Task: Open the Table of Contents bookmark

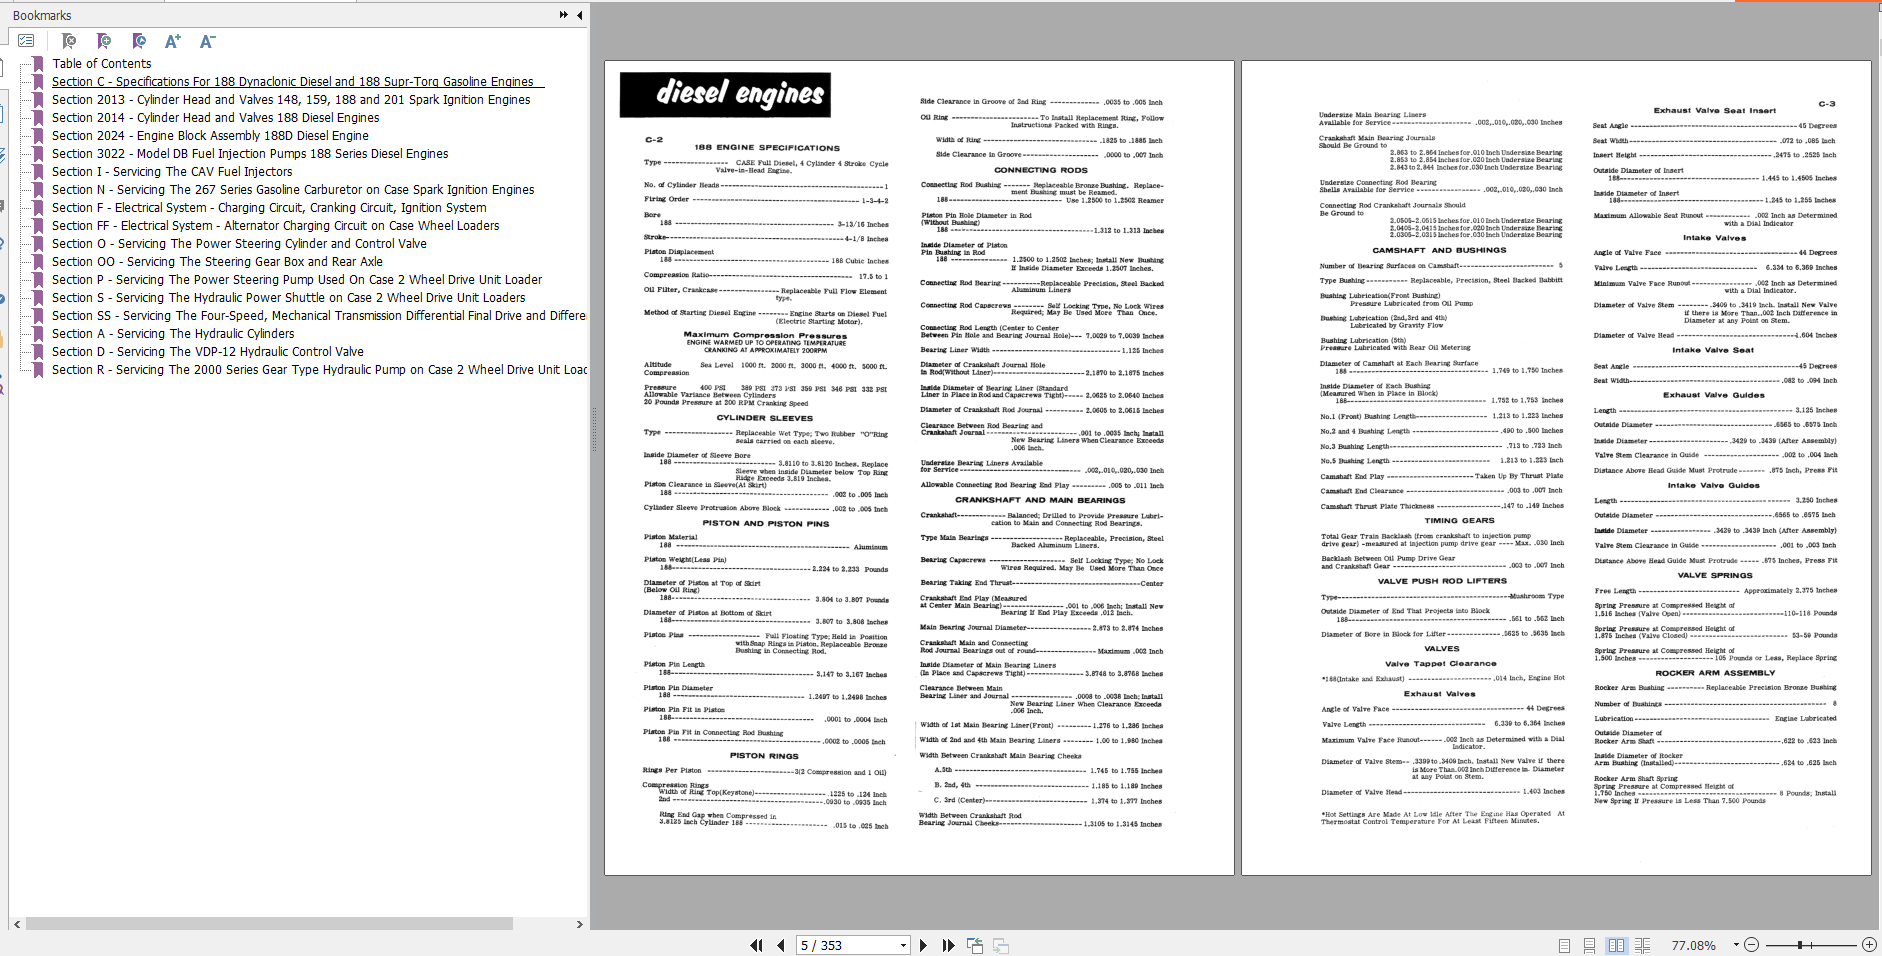Action: pyautogui.click(x=102, y=63)
